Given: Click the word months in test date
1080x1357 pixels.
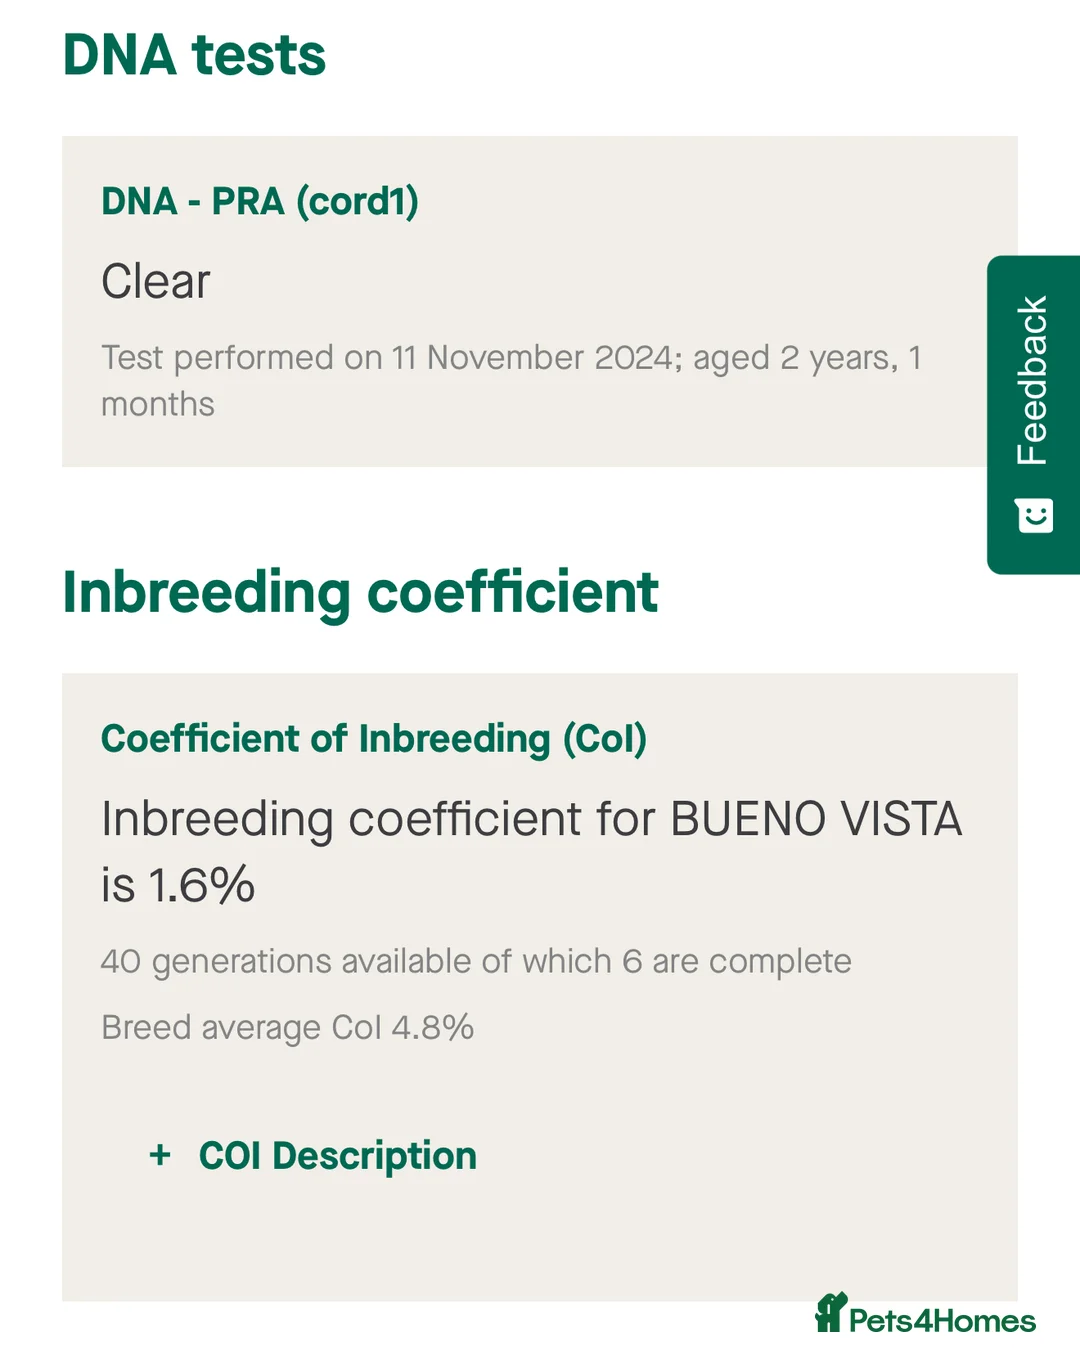Looking at the screenshot, I should [x=158, y=404].
